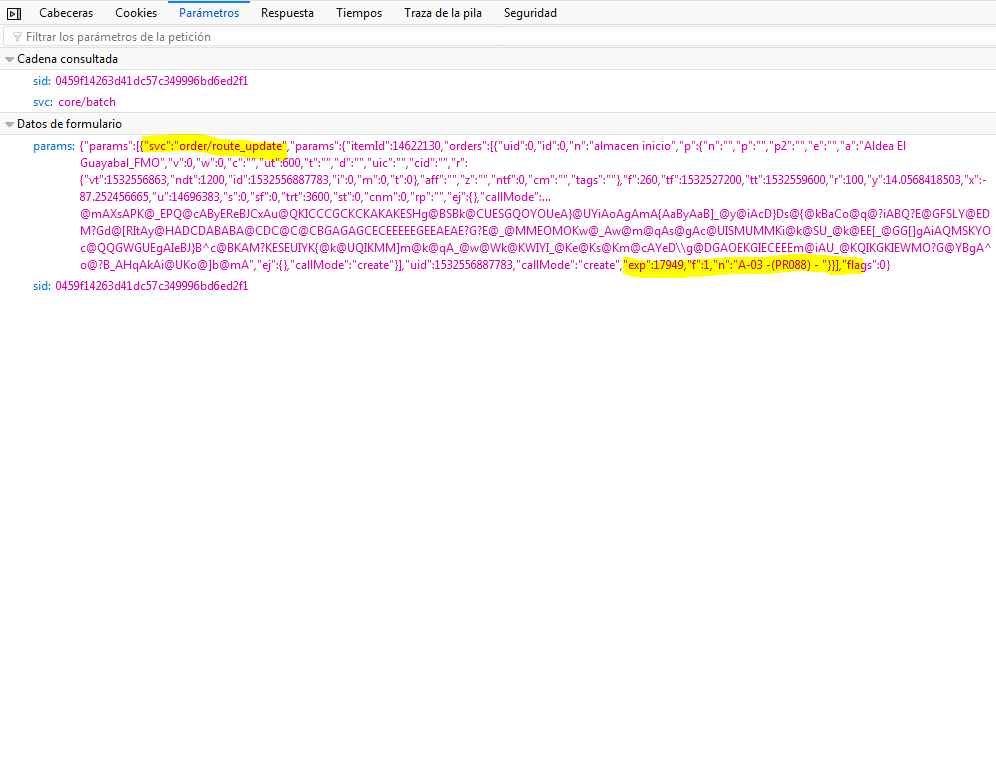Click the params key in form data
The height and width of the screenshot is (772, 996).
pyautogui.click(x=53, y=146)
